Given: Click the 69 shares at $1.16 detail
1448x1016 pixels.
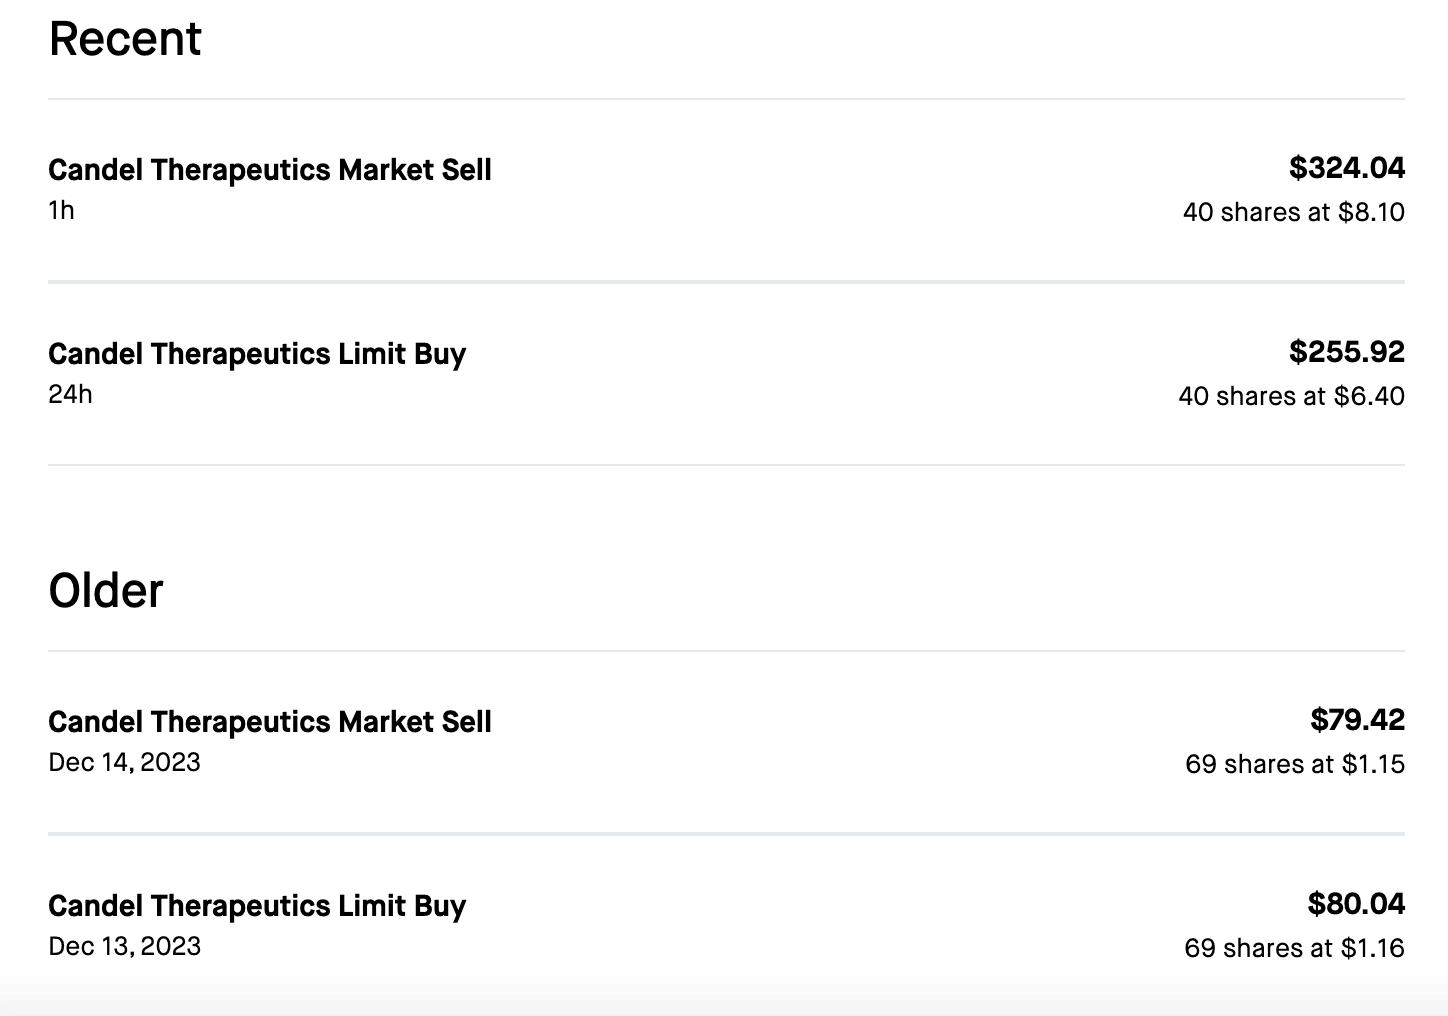Looking at the screenshot, I should coord(1294,948).
